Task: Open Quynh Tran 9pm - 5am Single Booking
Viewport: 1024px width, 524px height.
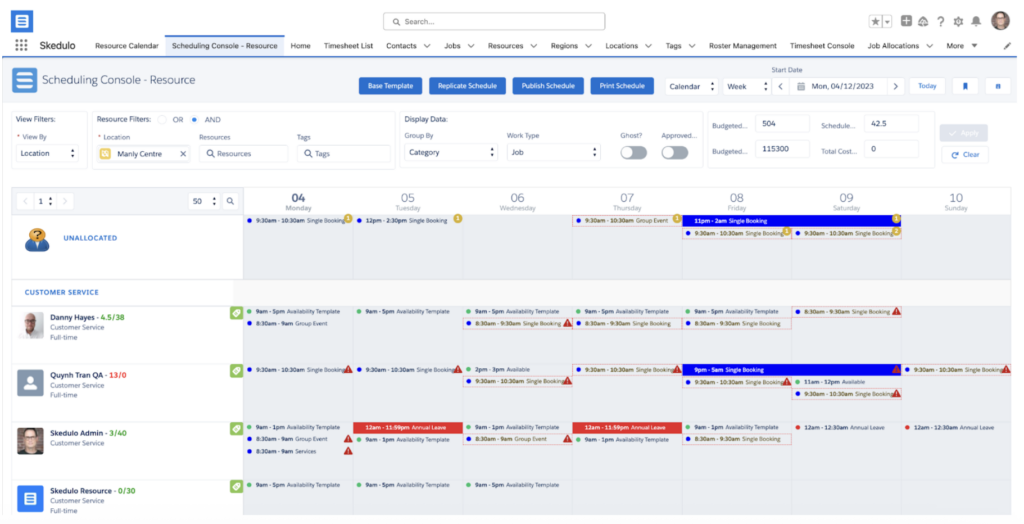Action: pyautogui.click(x=792, y=370)
